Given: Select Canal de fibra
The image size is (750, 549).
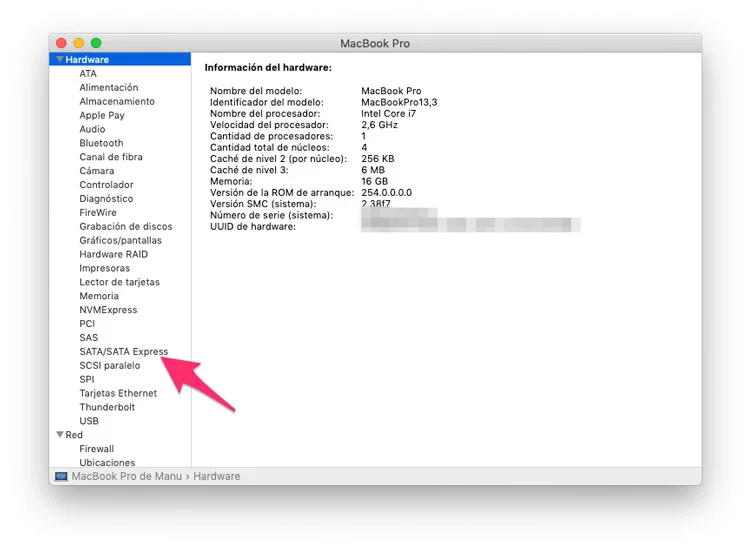Looking at the screenshot, I should tap(111, 157).
